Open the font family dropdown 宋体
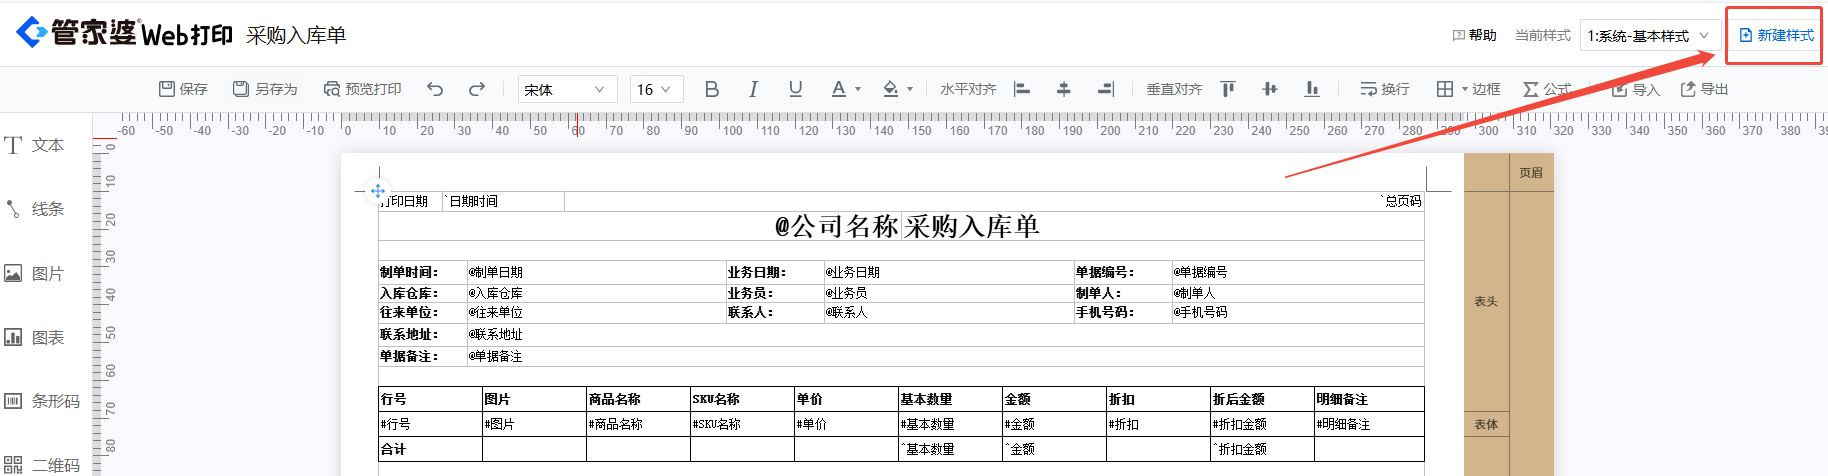 click(x=567, y=89)
